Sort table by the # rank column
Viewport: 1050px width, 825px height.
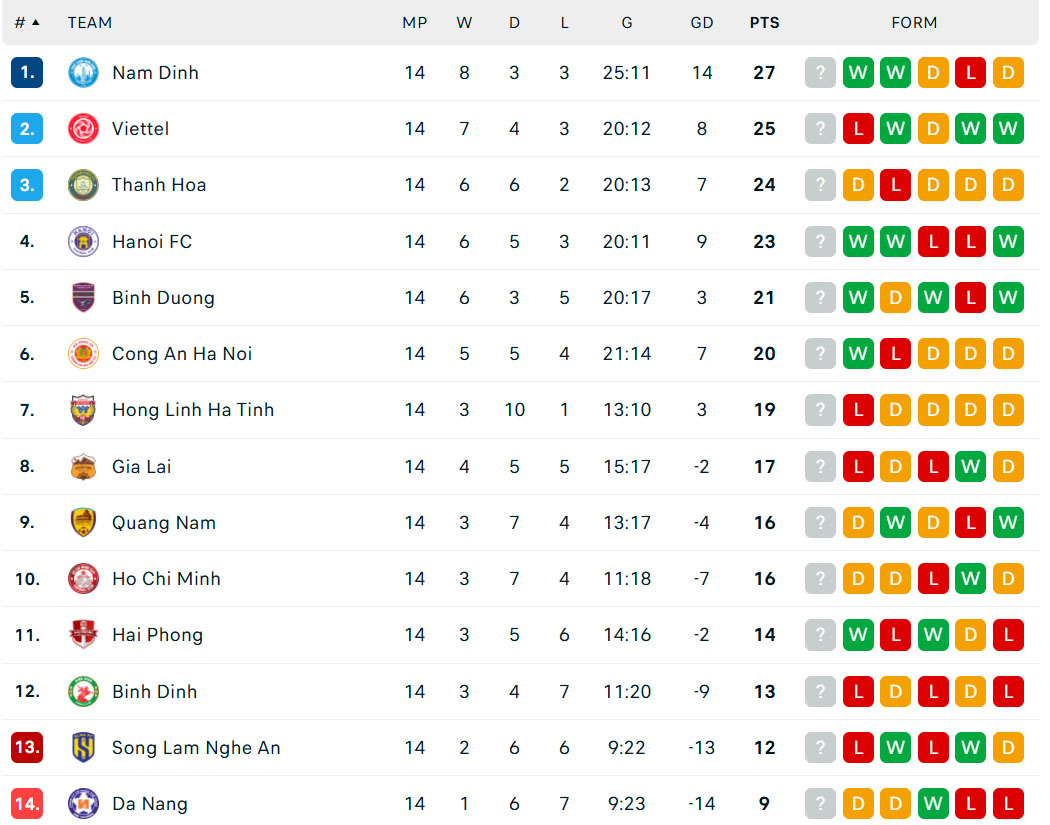pos(27,23)
